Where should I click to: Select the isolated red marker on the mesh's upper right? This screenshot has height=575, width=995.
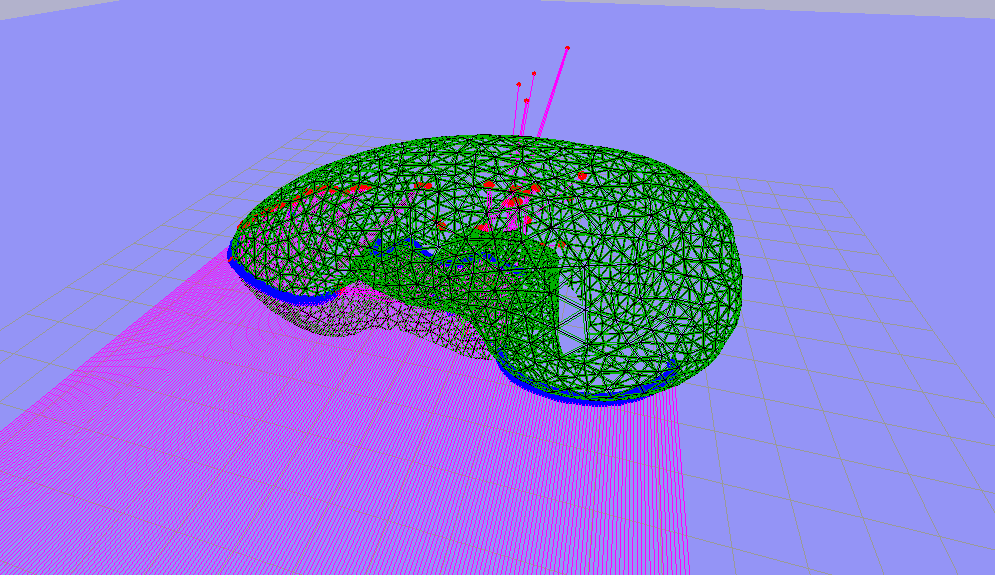pos(582,176)
